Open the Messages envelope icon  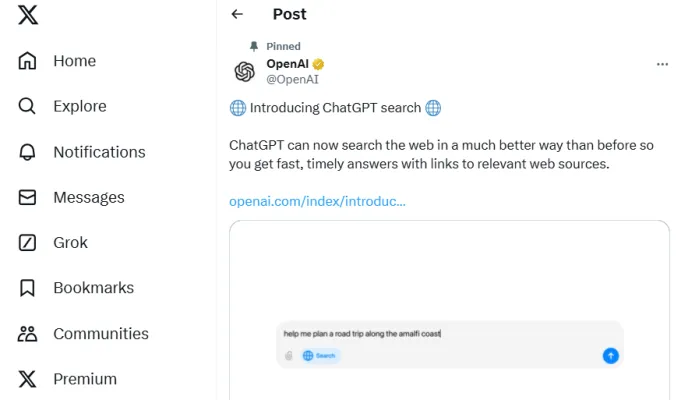28,197
